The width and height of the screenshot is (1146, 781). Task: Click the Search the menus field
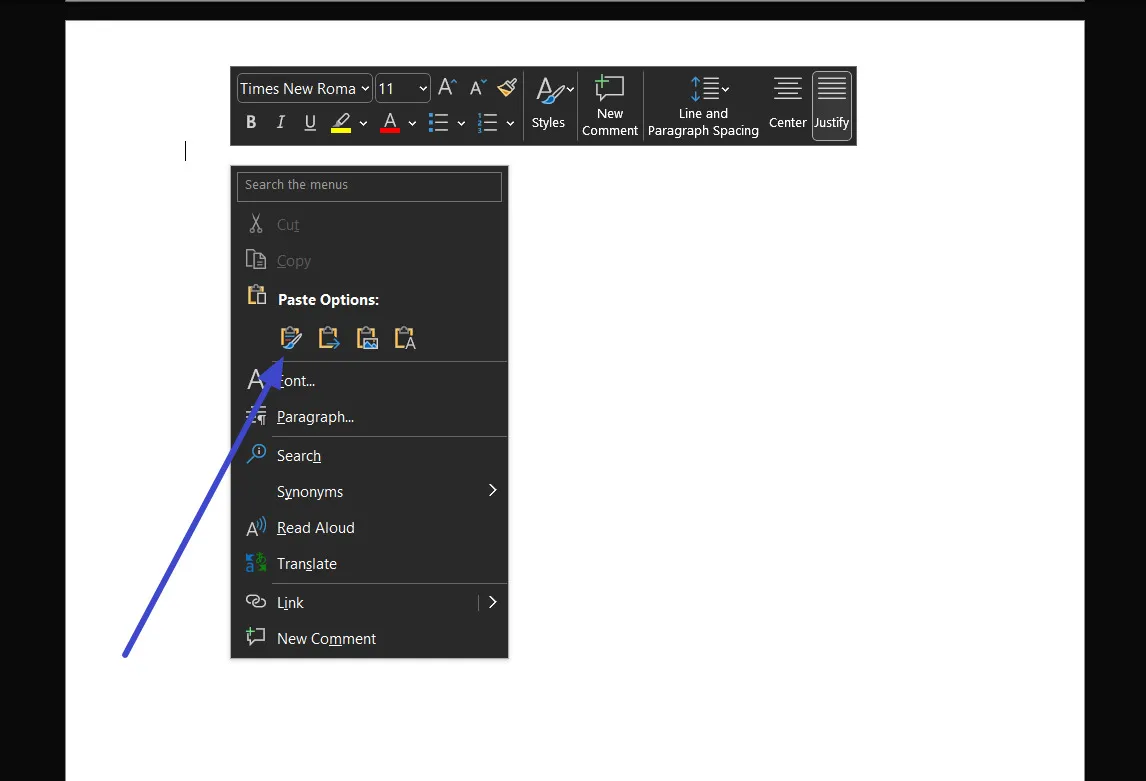369,186
